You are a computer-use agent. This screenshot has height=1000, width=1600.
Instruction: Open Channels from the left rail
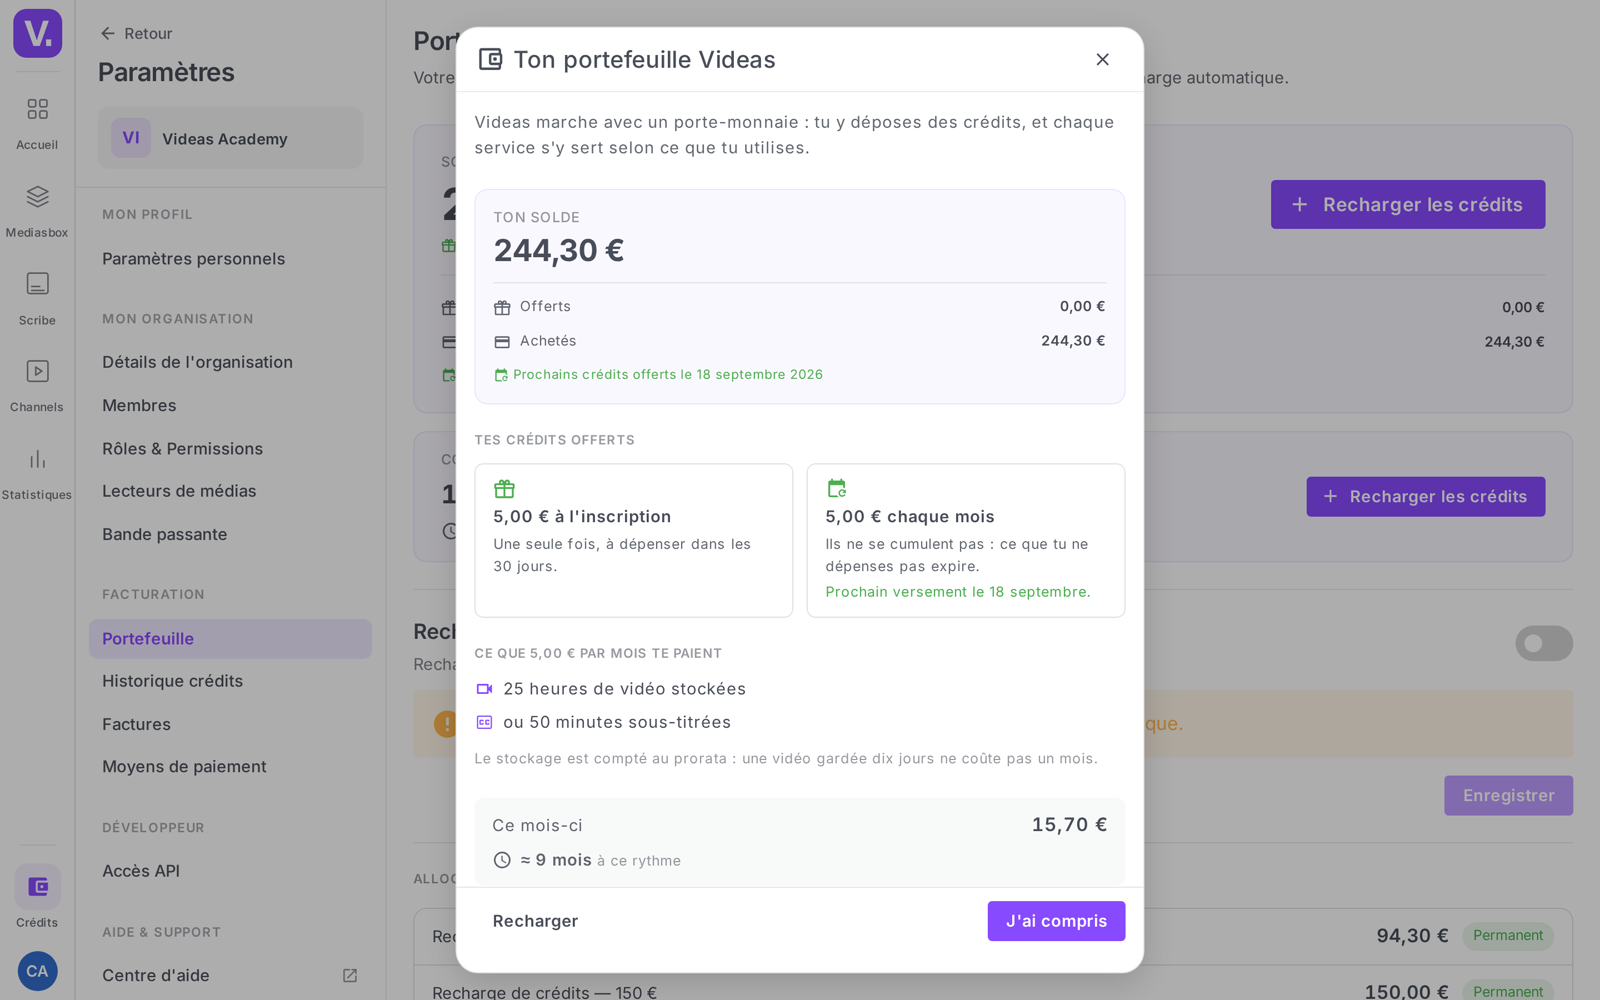pyautogui.click(x=37, y=385)
